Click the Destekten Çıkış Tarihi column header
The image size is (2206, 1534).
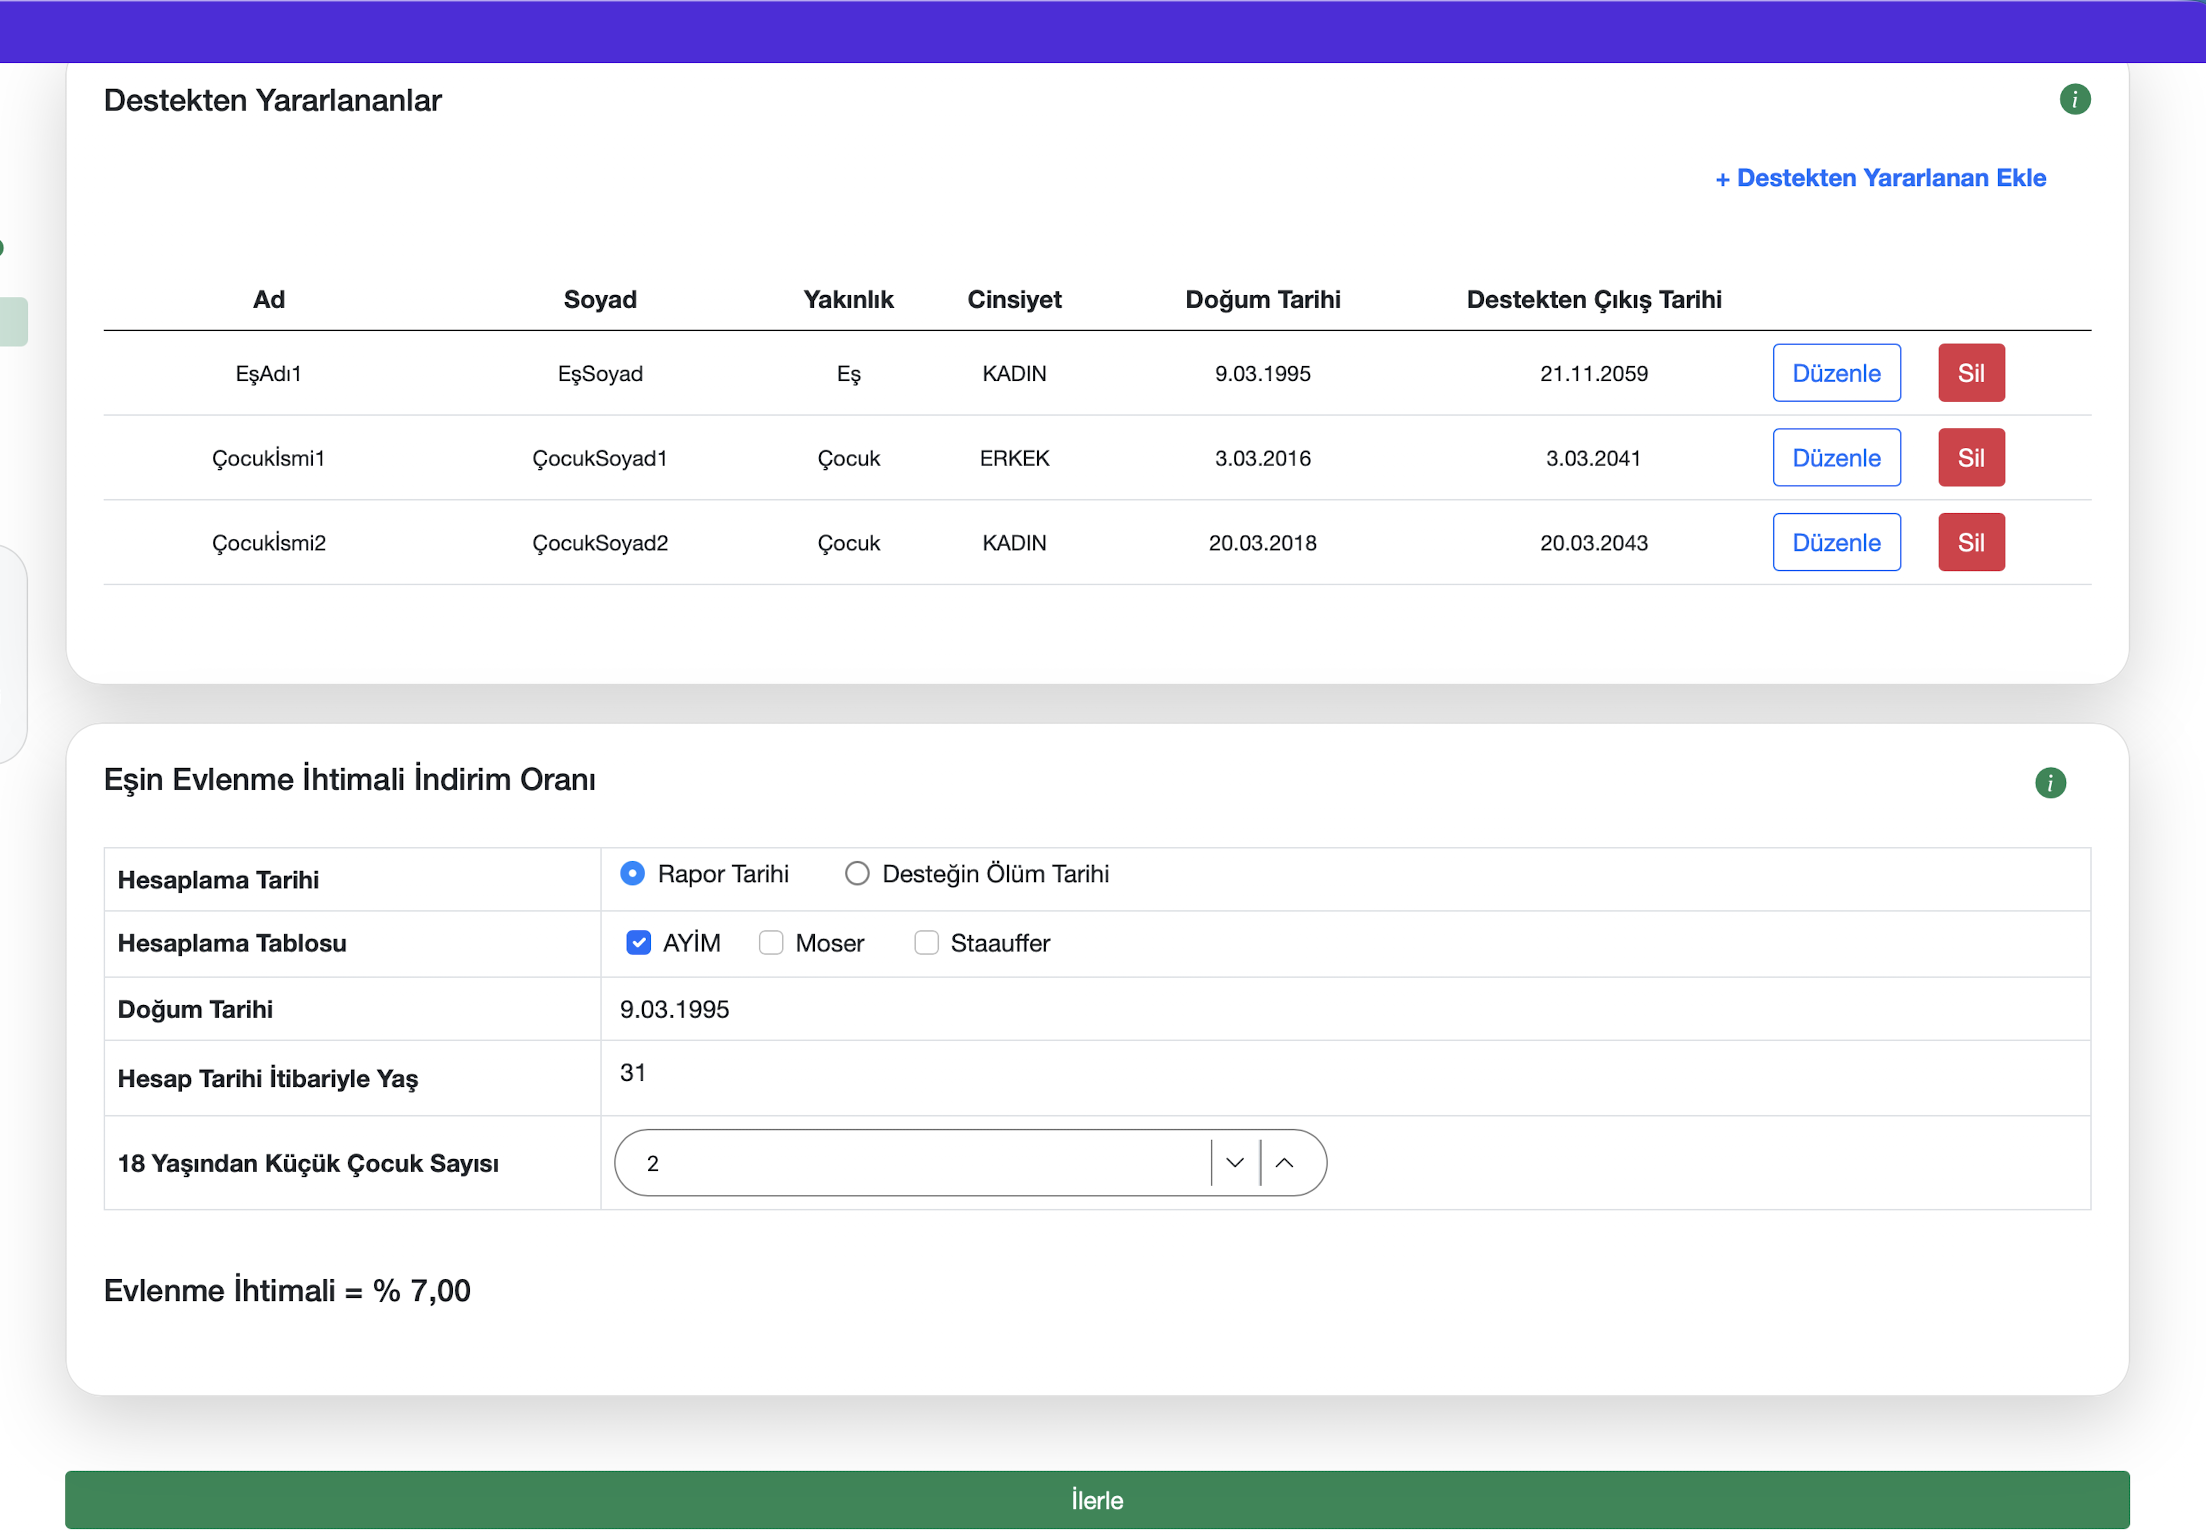coord(1593,299)
